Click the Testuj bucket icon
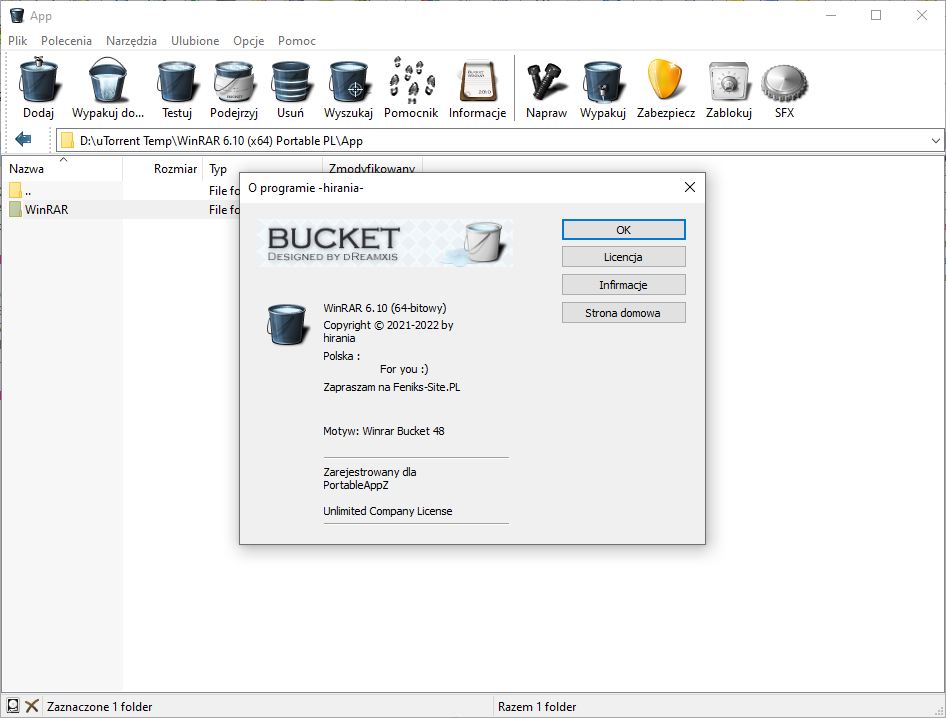This screenshot has width=946, height=718. [x=177, y=81]
